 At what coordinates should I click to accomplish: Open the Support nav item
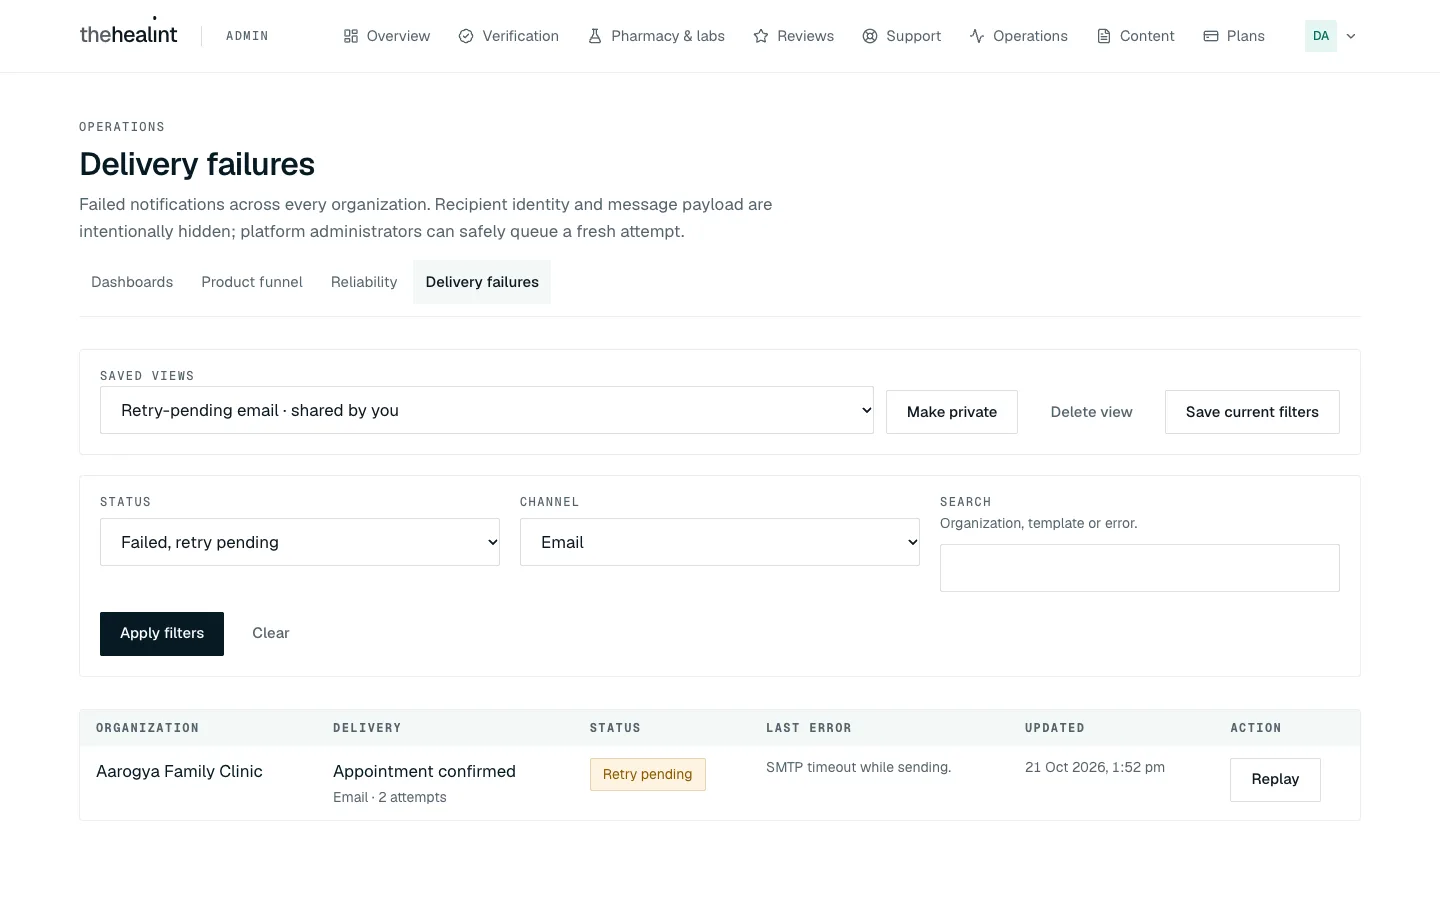[901, 36]
